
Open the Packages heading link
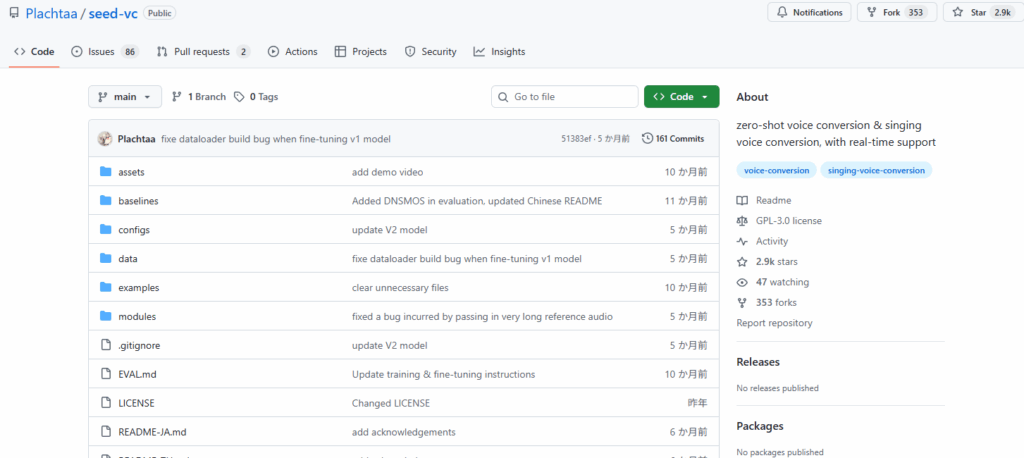760,426
